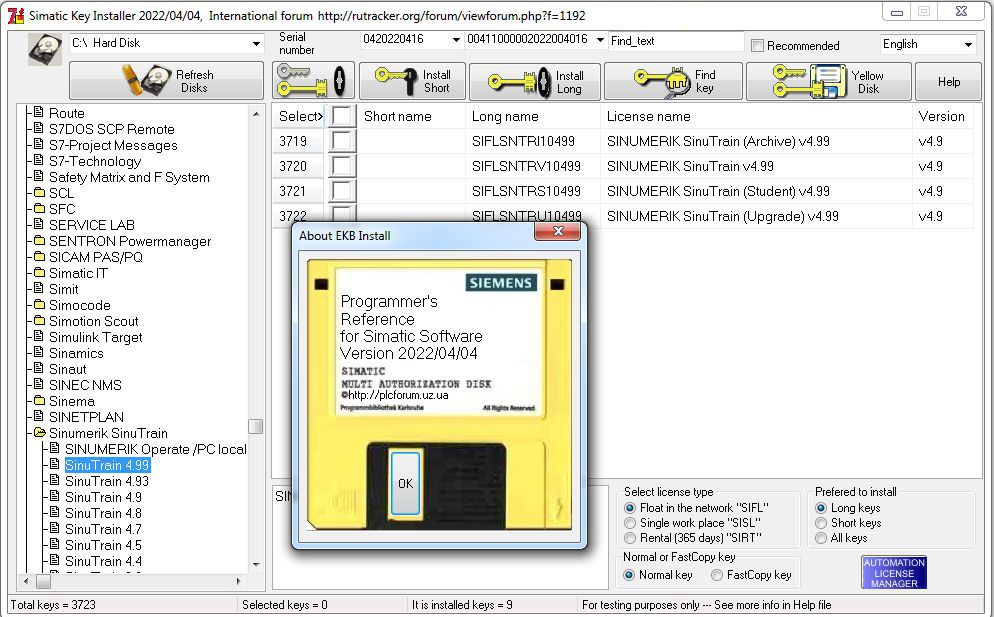Click the Find_text input field
This screenshot has width=994, height=617.
[x=676, y=41]
